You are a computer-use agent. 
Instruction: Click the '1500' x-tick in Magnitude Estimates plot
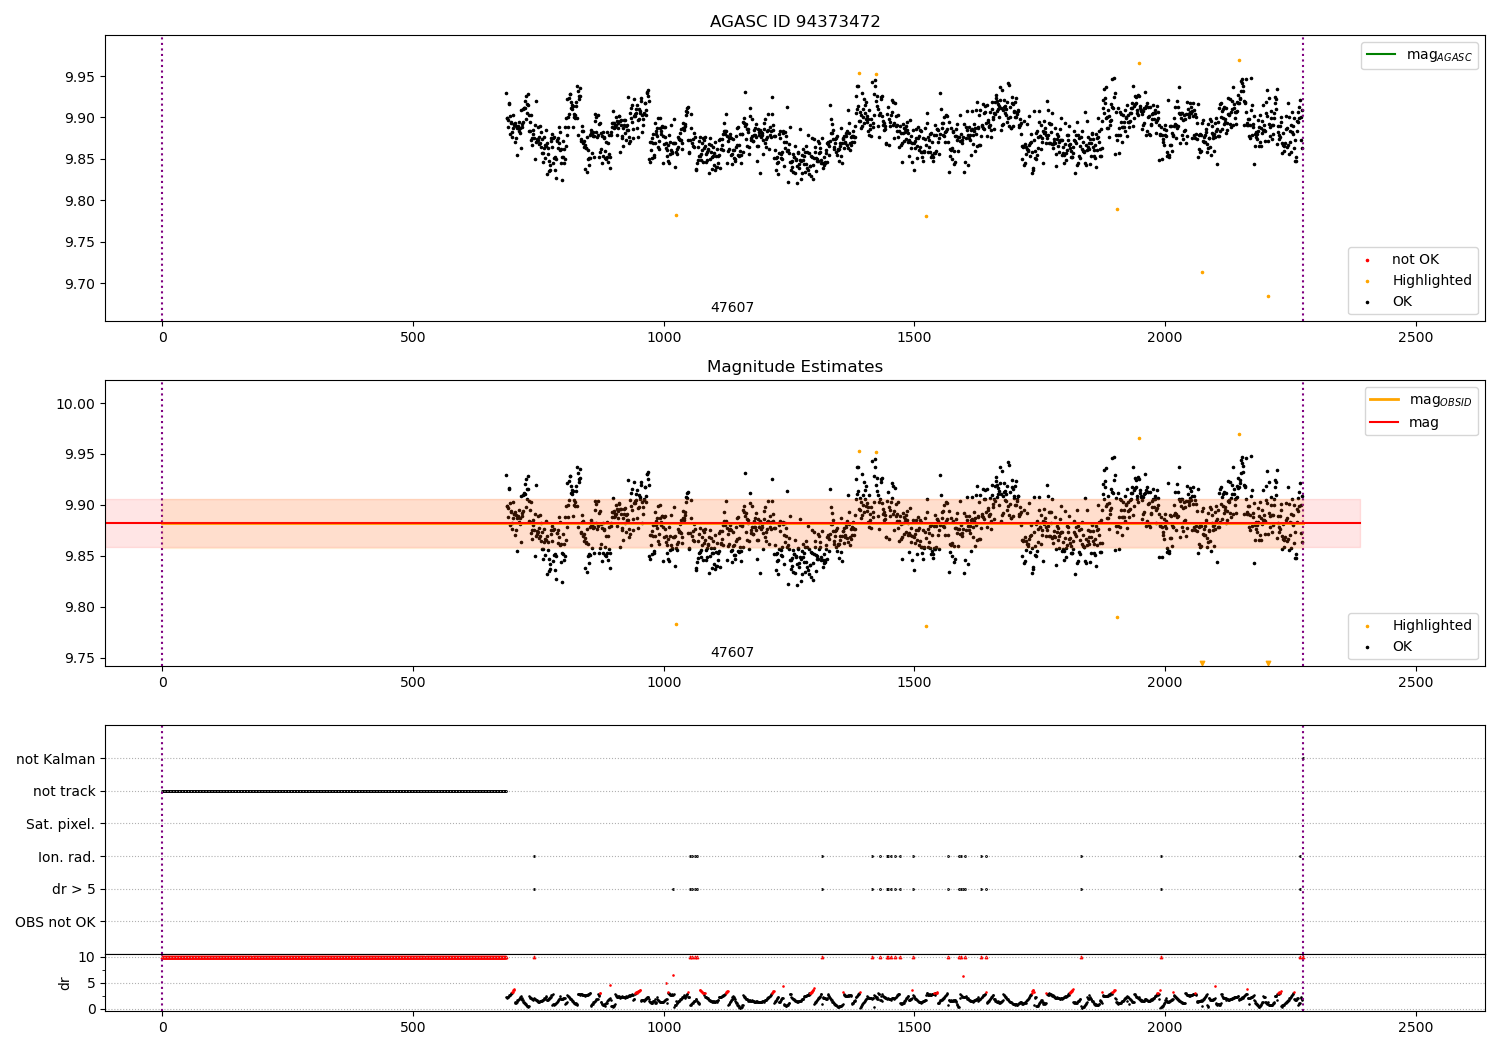pos(914,683)
